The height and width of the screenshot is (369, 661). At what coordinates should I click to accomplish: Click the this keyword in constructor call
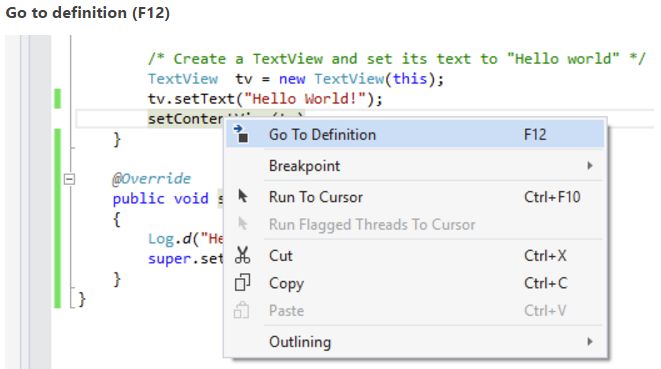(410, 78)
